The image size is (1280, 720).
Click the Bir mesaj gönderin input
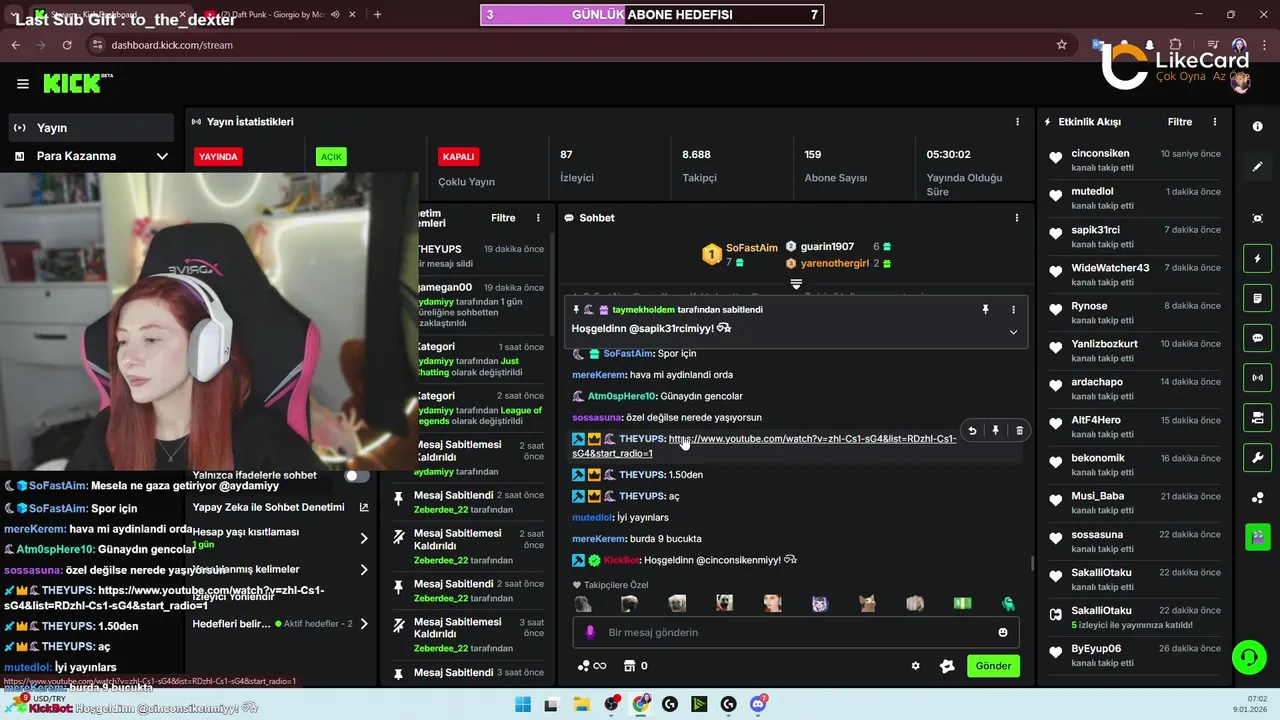click(x=795, y=632)
